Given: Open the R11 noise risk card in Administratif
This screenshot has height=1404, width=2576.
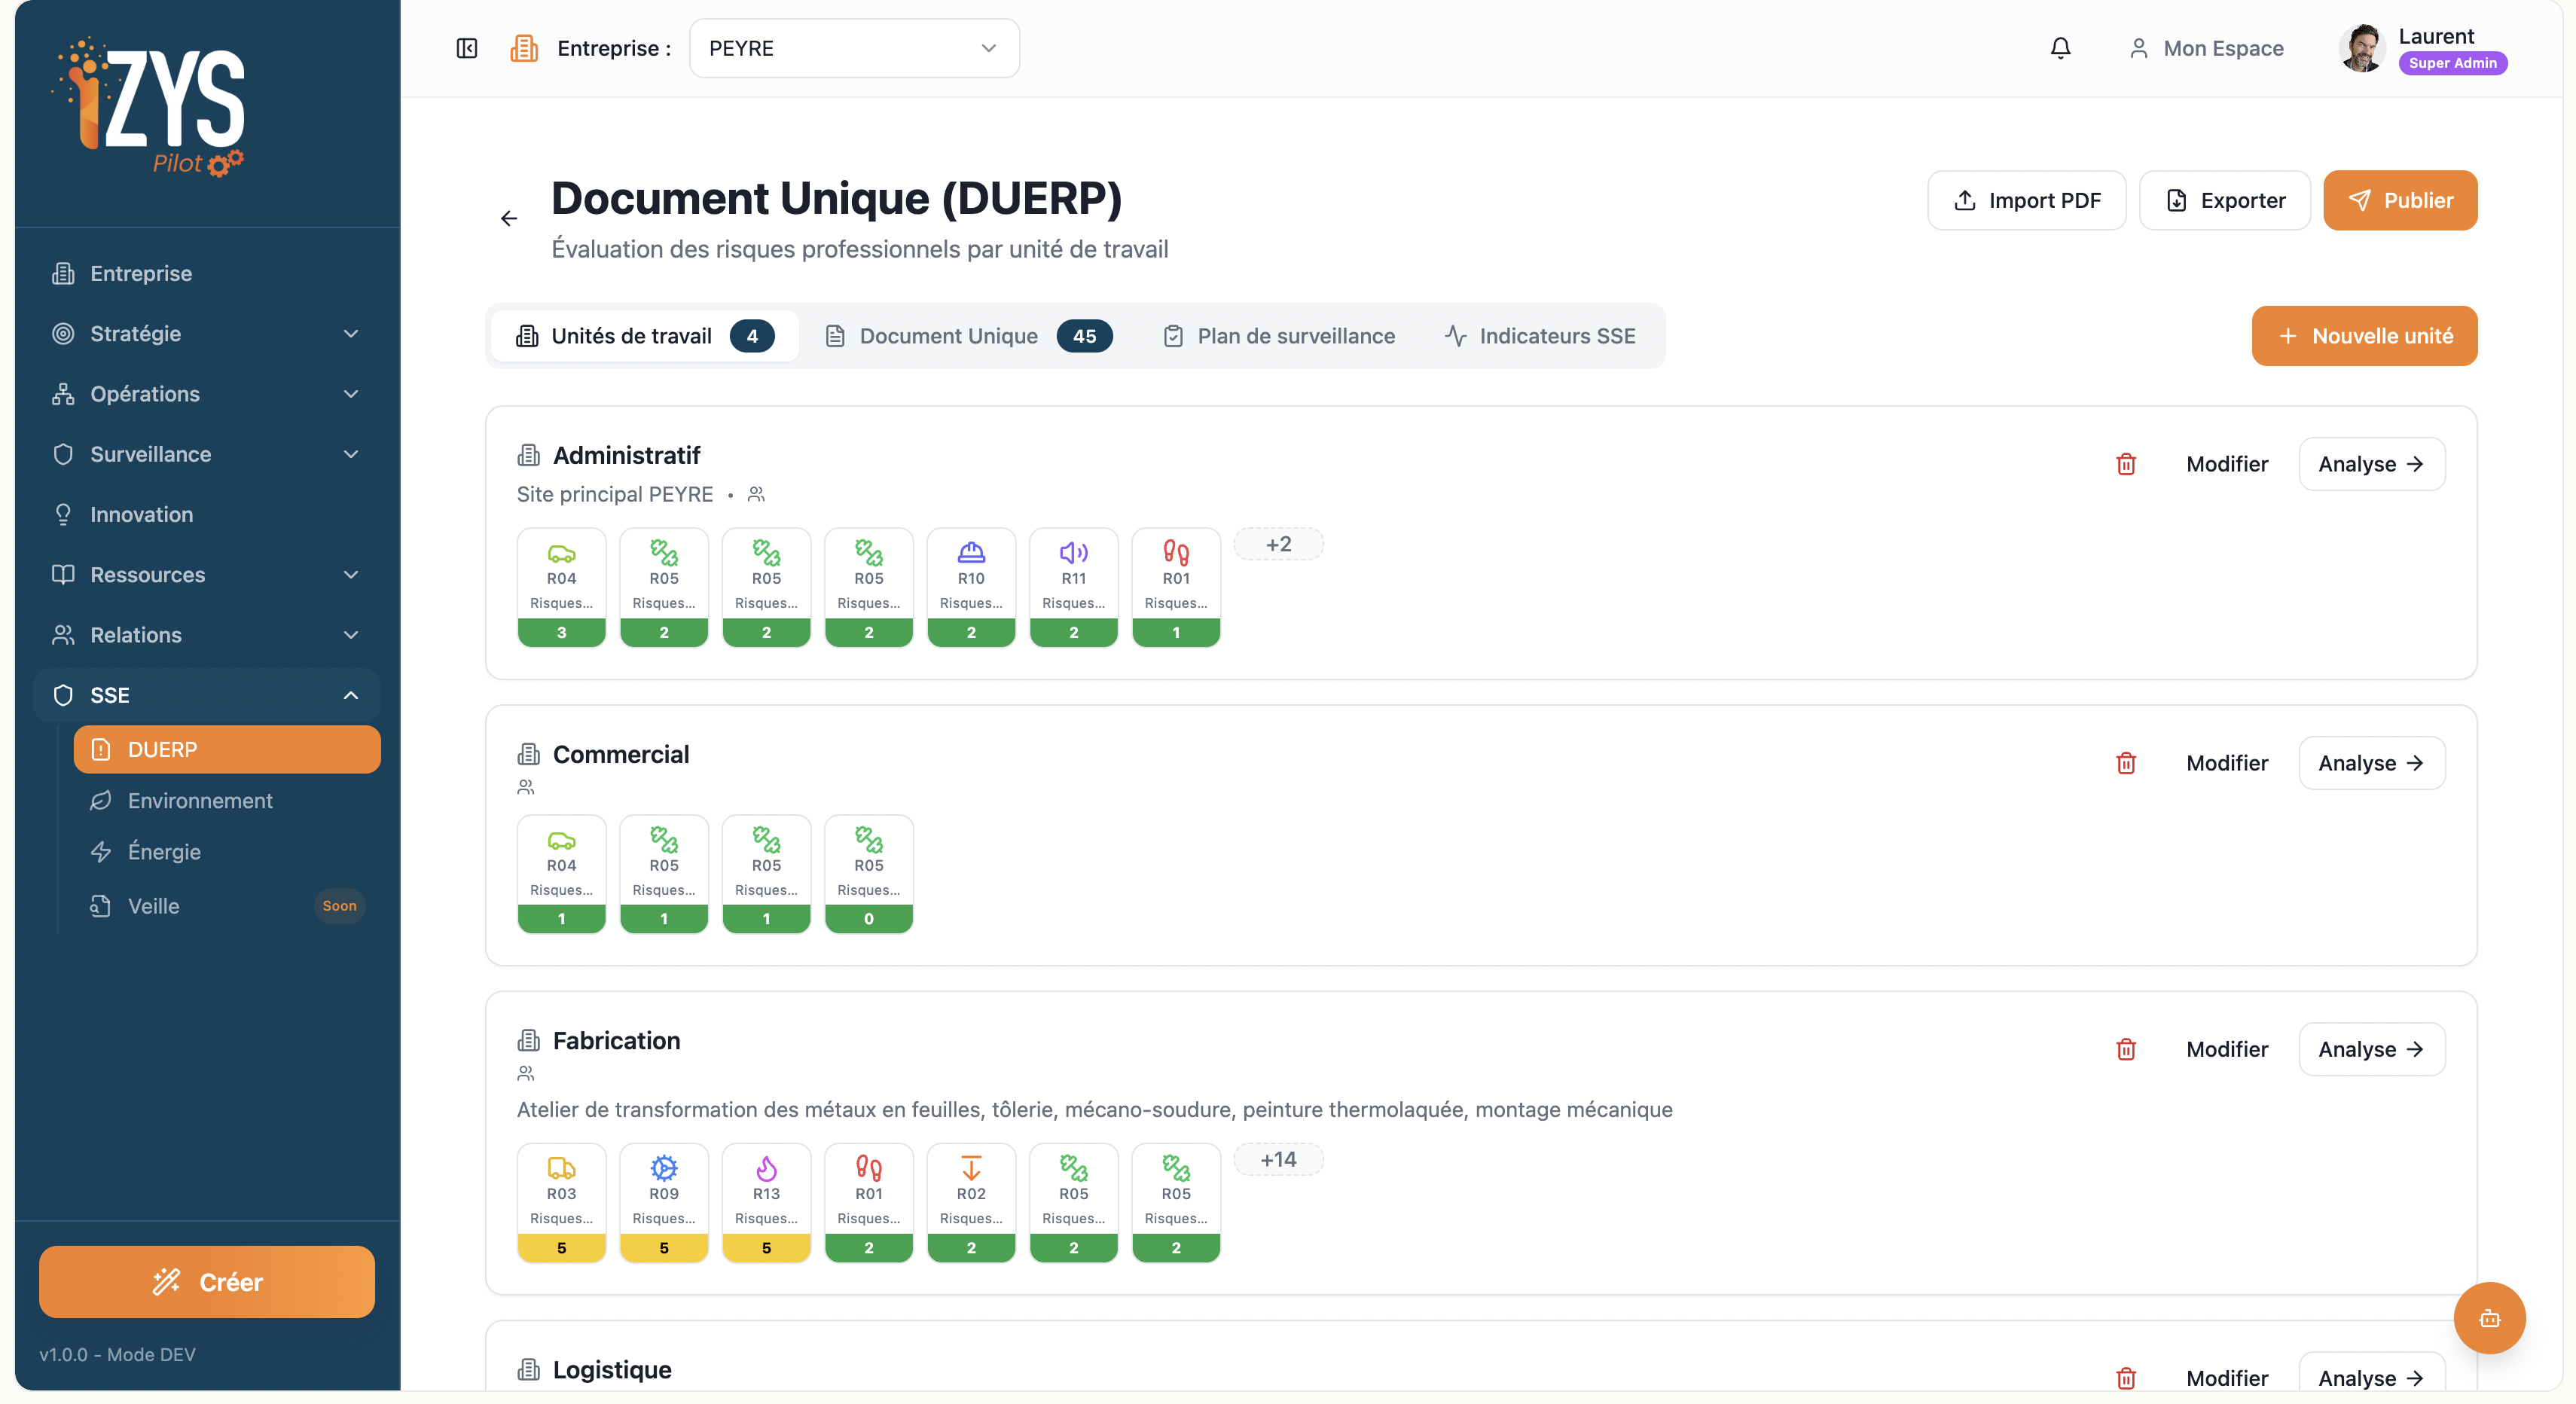Looking at the screenshot, I should point(1073,587).
